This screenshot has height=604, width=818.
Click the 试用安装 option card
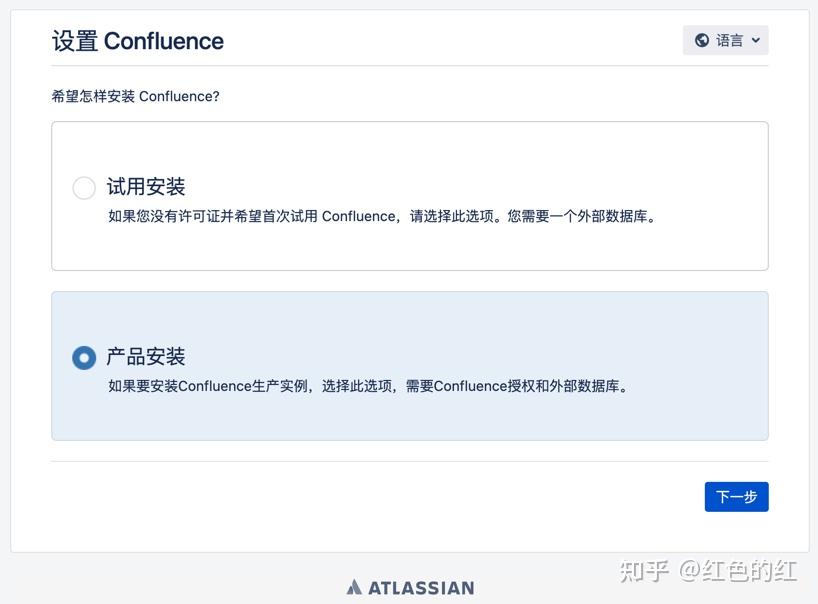coord(410,196)
